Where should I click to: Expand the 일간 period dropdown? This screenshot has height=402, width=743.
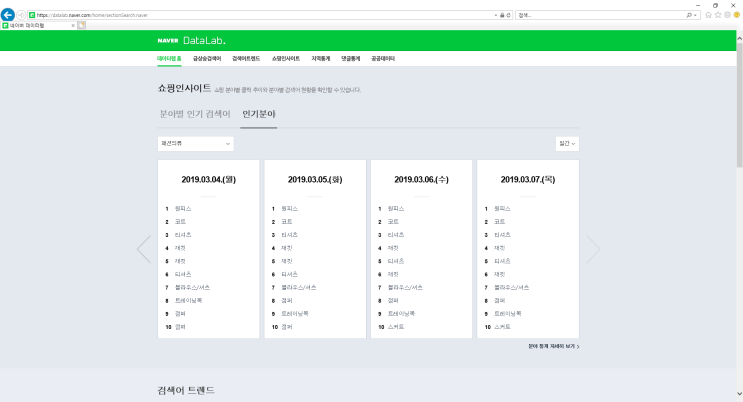click(x=567, y=144)
